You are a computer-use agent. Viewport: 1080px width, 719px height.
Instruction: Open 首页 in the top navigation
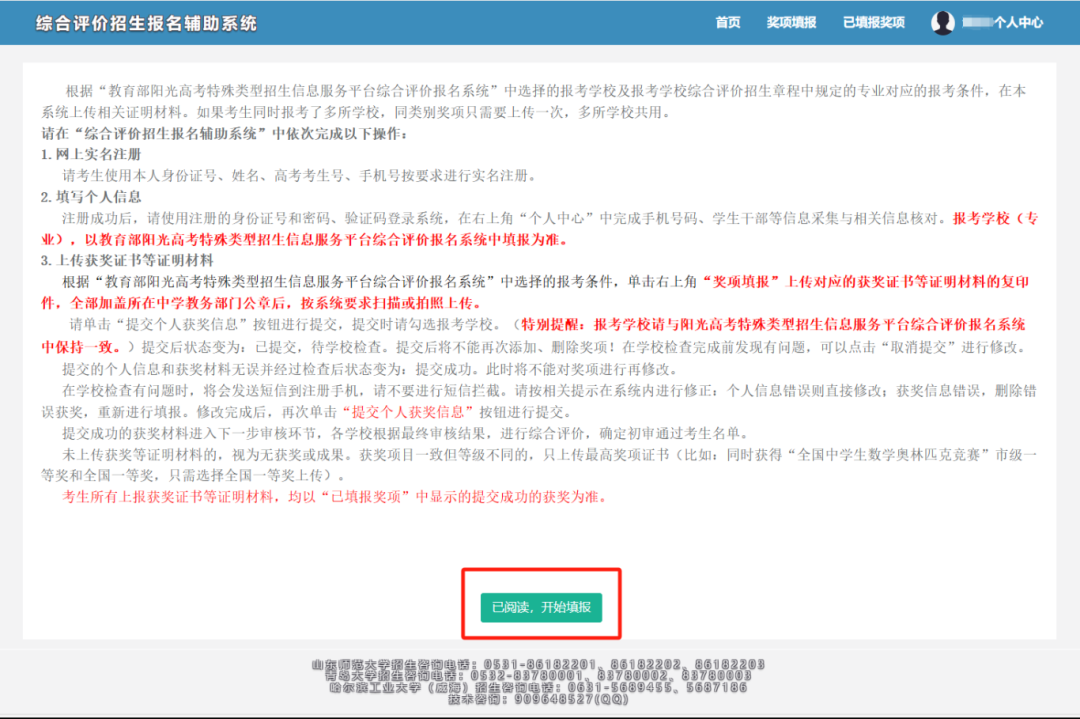[728, 23]
